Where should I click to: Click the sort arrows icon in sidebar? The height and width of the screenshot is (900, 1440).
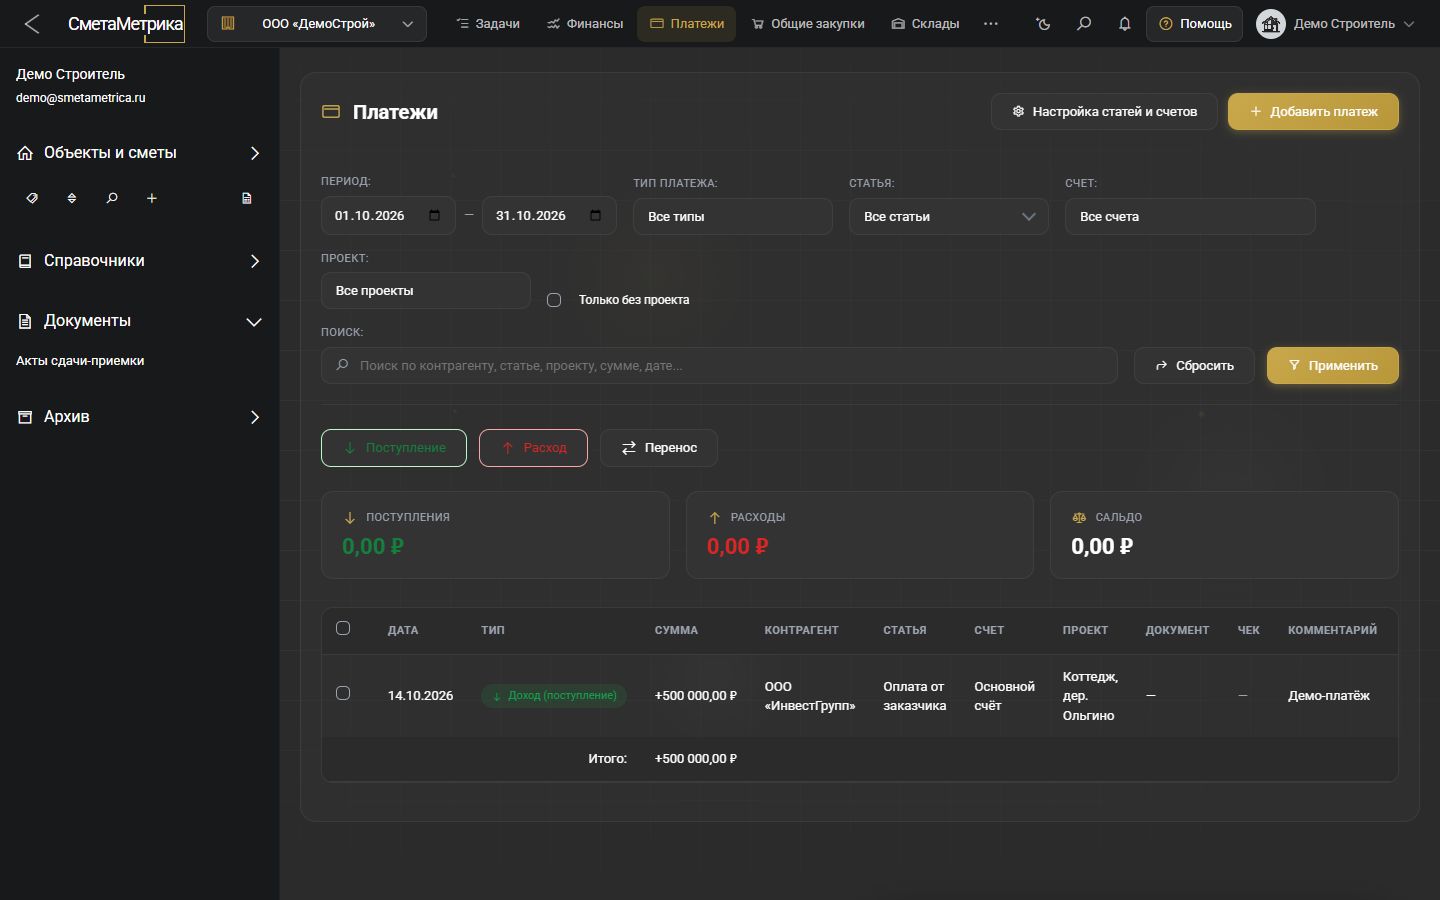point(72,198)
